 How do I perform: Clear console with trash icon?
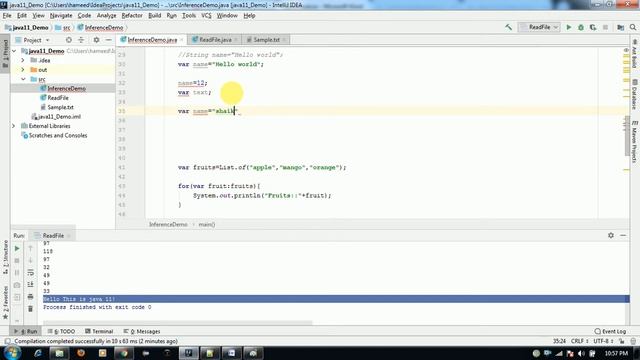pos(30,309)
